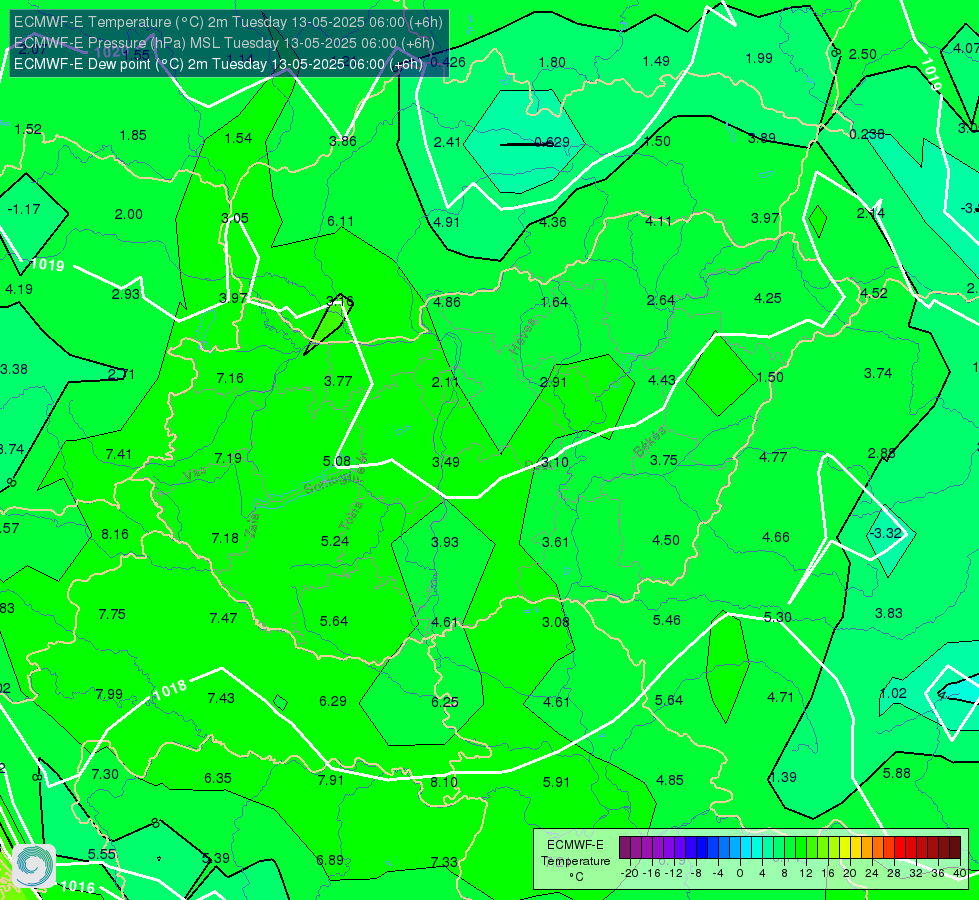Screen dimensions: 979x900
Task: Click the dew point value 7.91
Action: [330, 780]
